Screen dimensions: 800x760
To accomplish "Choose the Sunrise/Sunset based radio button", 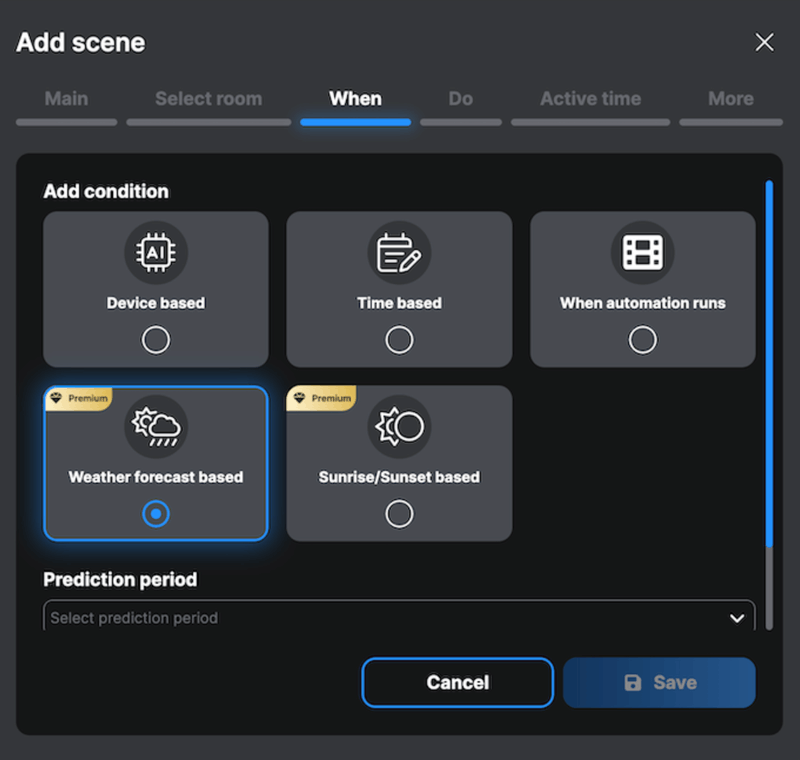I will pos(399,514).
